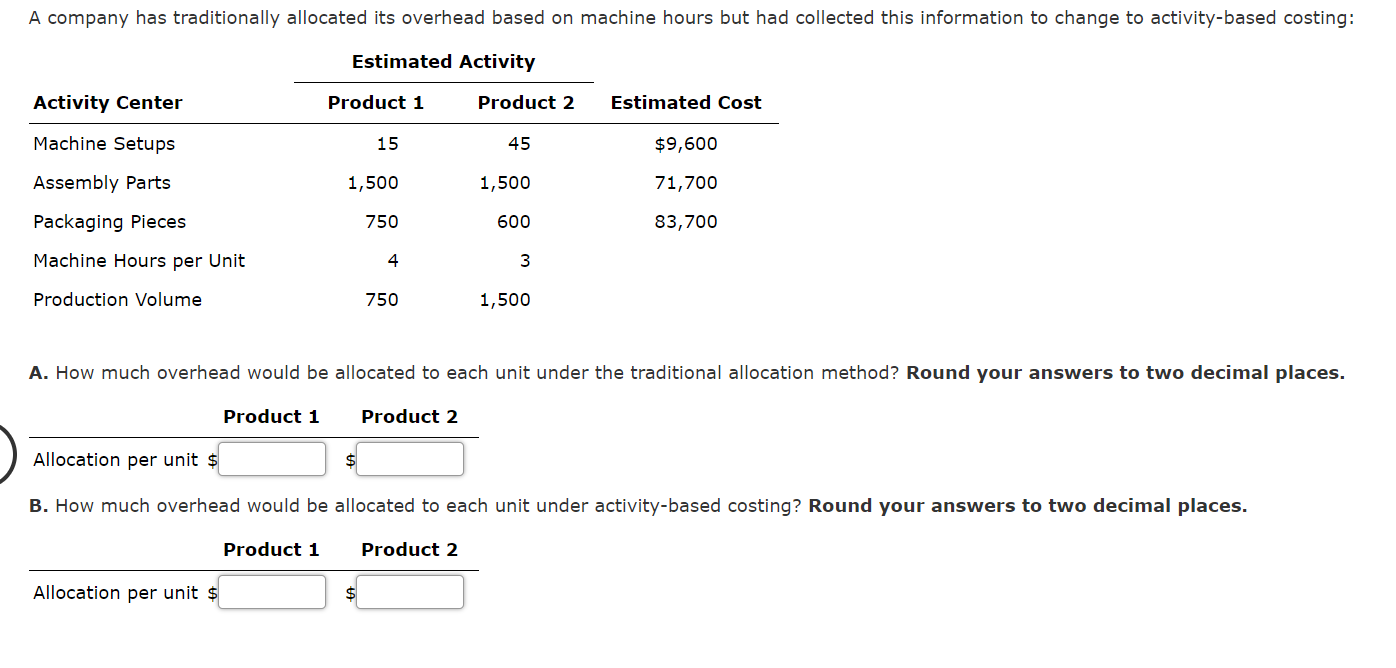Click the Product 1 allocation input under part A
The image size is (1396, 668).
[x=272, y=459]
